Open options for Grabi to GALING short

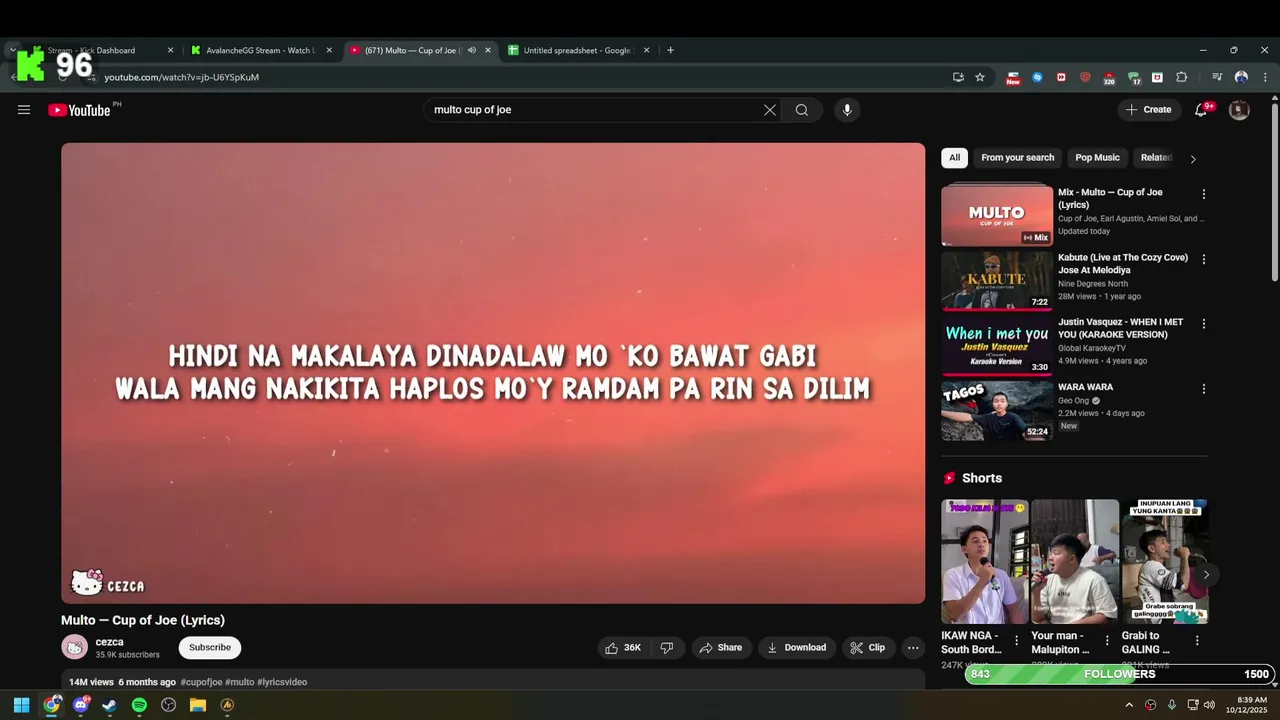tap(1197, 640)
